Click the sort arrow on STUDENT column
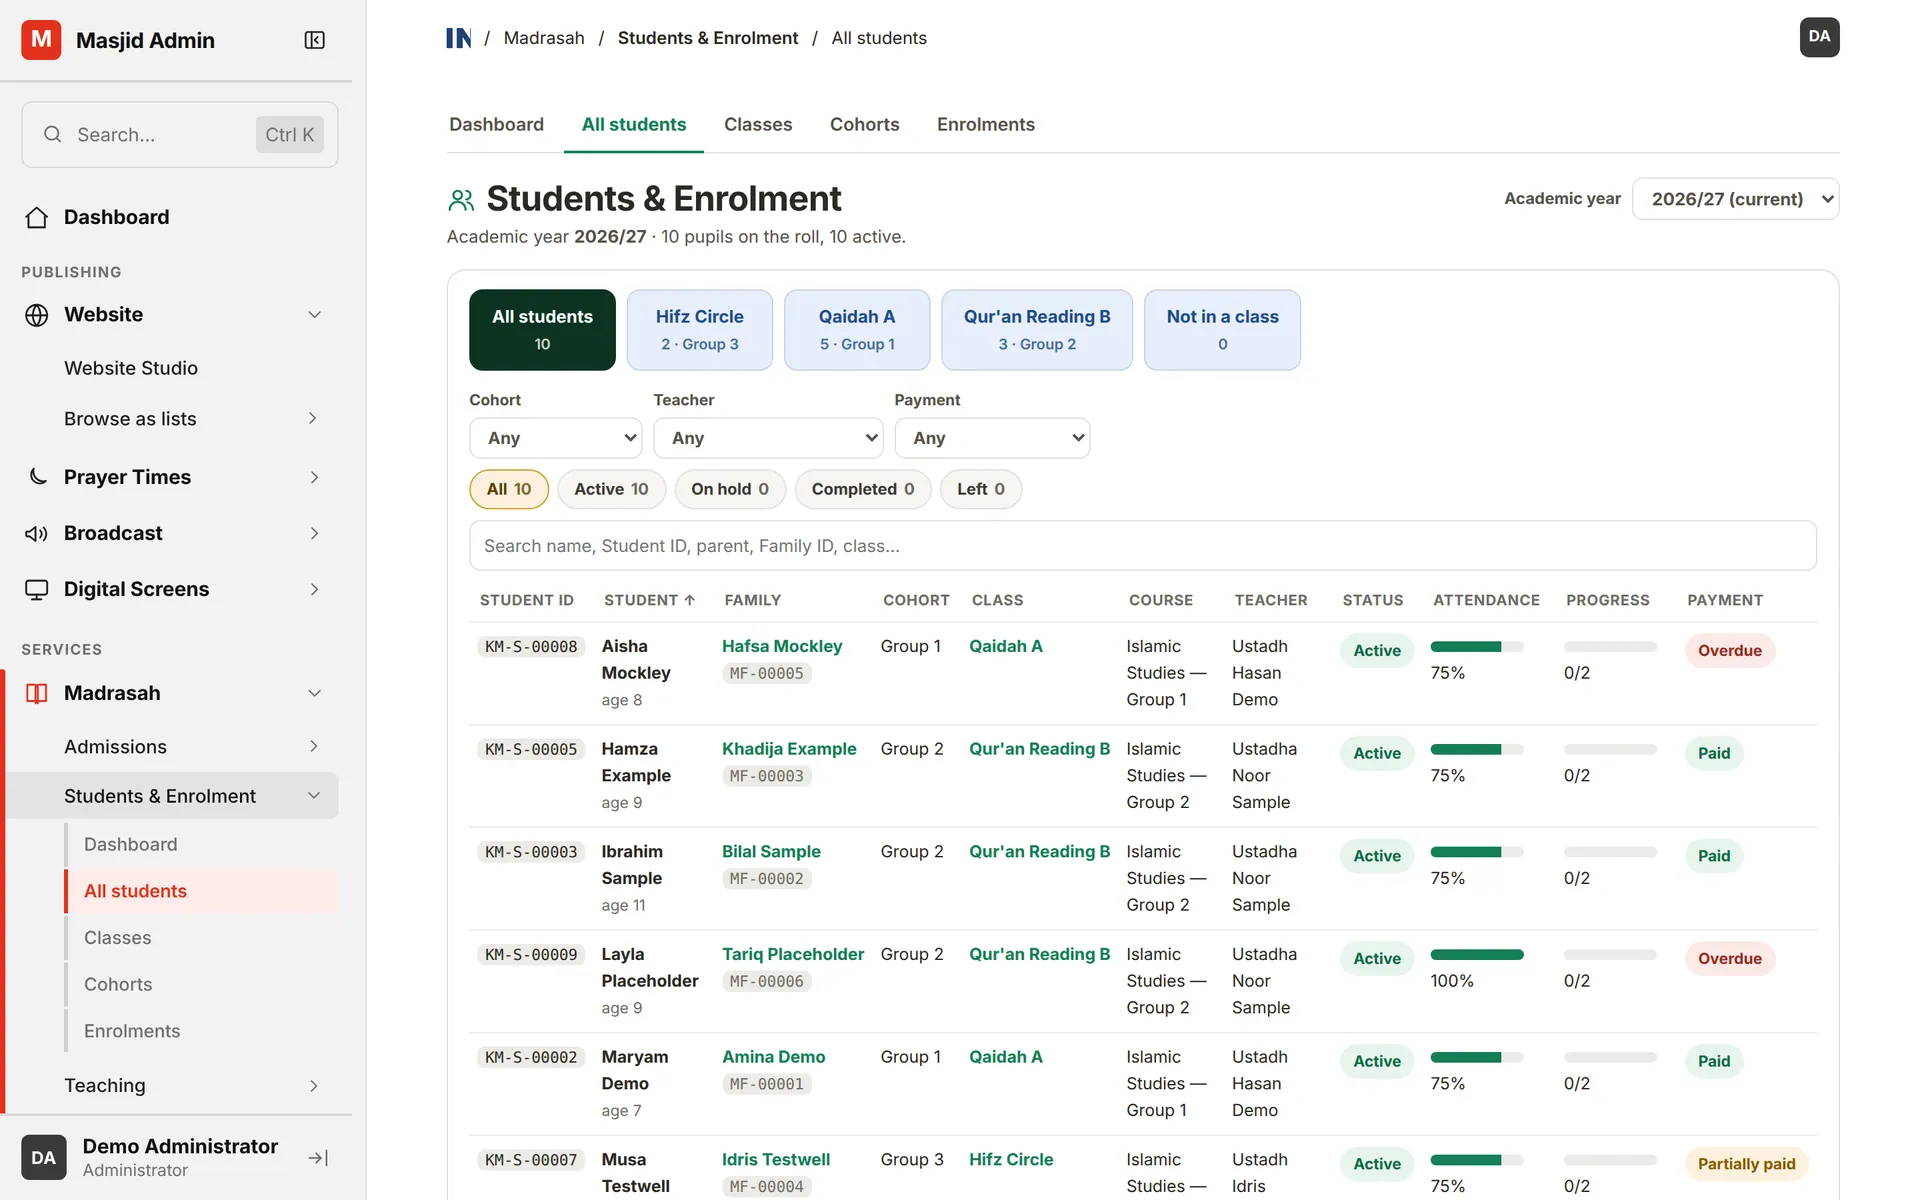1920x1200 pixels. [x=690, y=600]
